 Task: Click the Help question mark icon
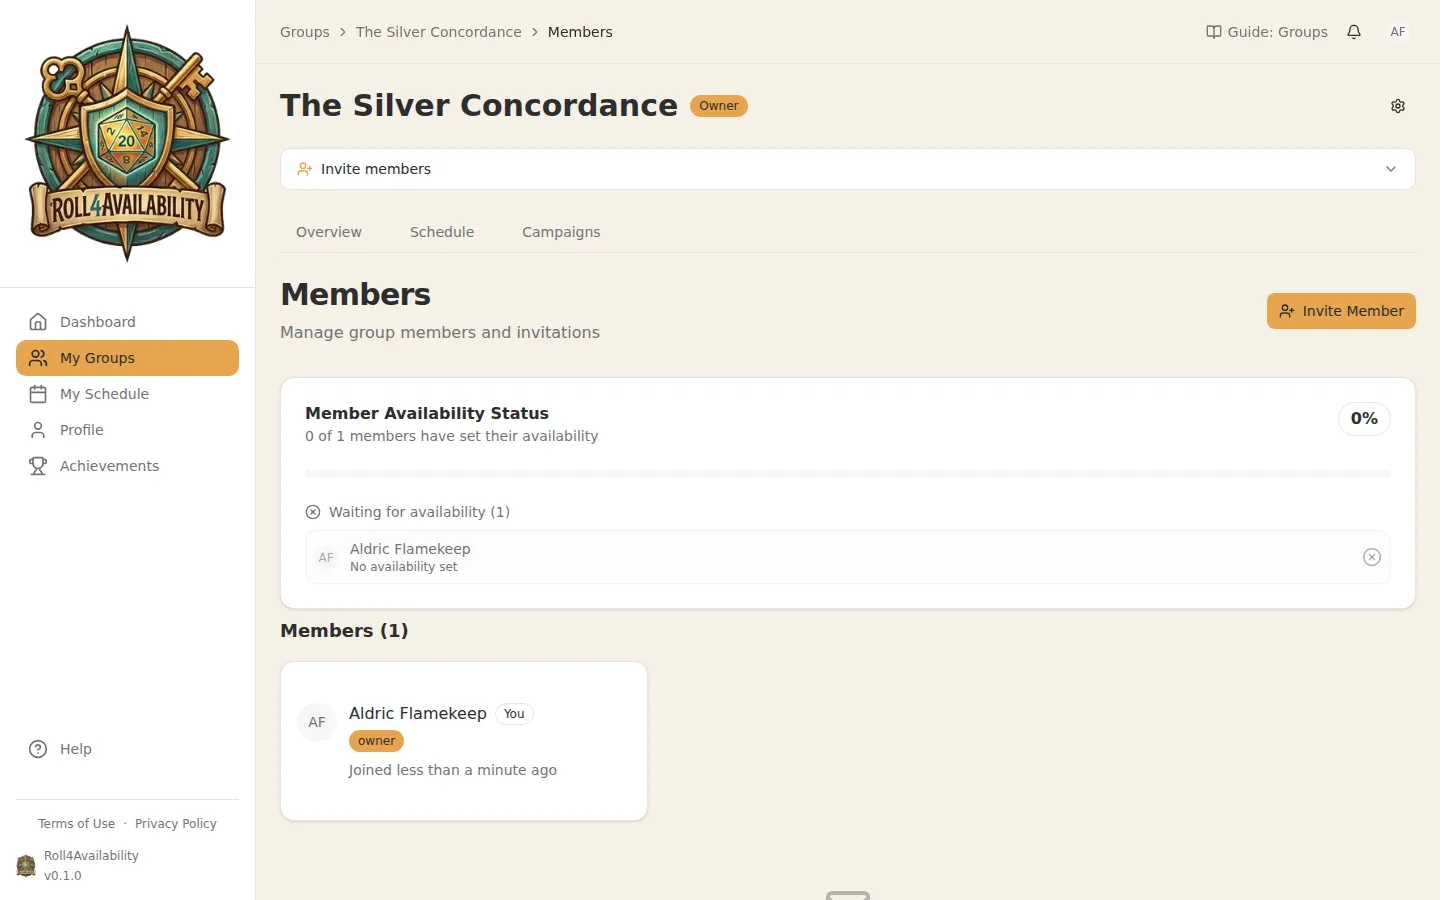(37, 748)
